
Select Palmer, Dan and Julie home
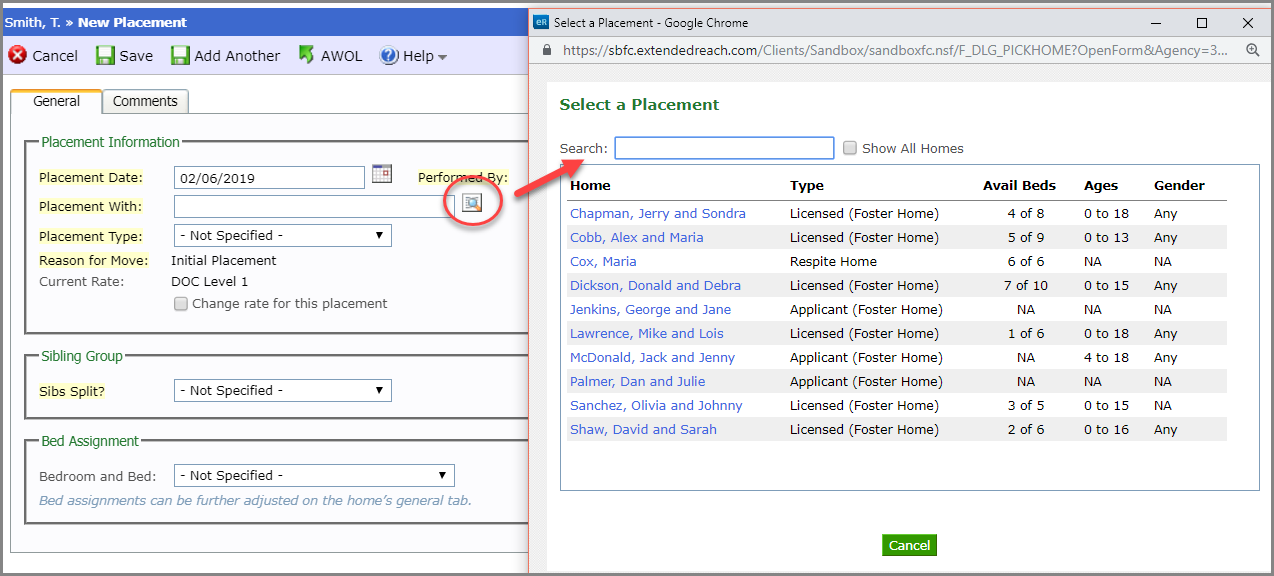pos(637,381)
